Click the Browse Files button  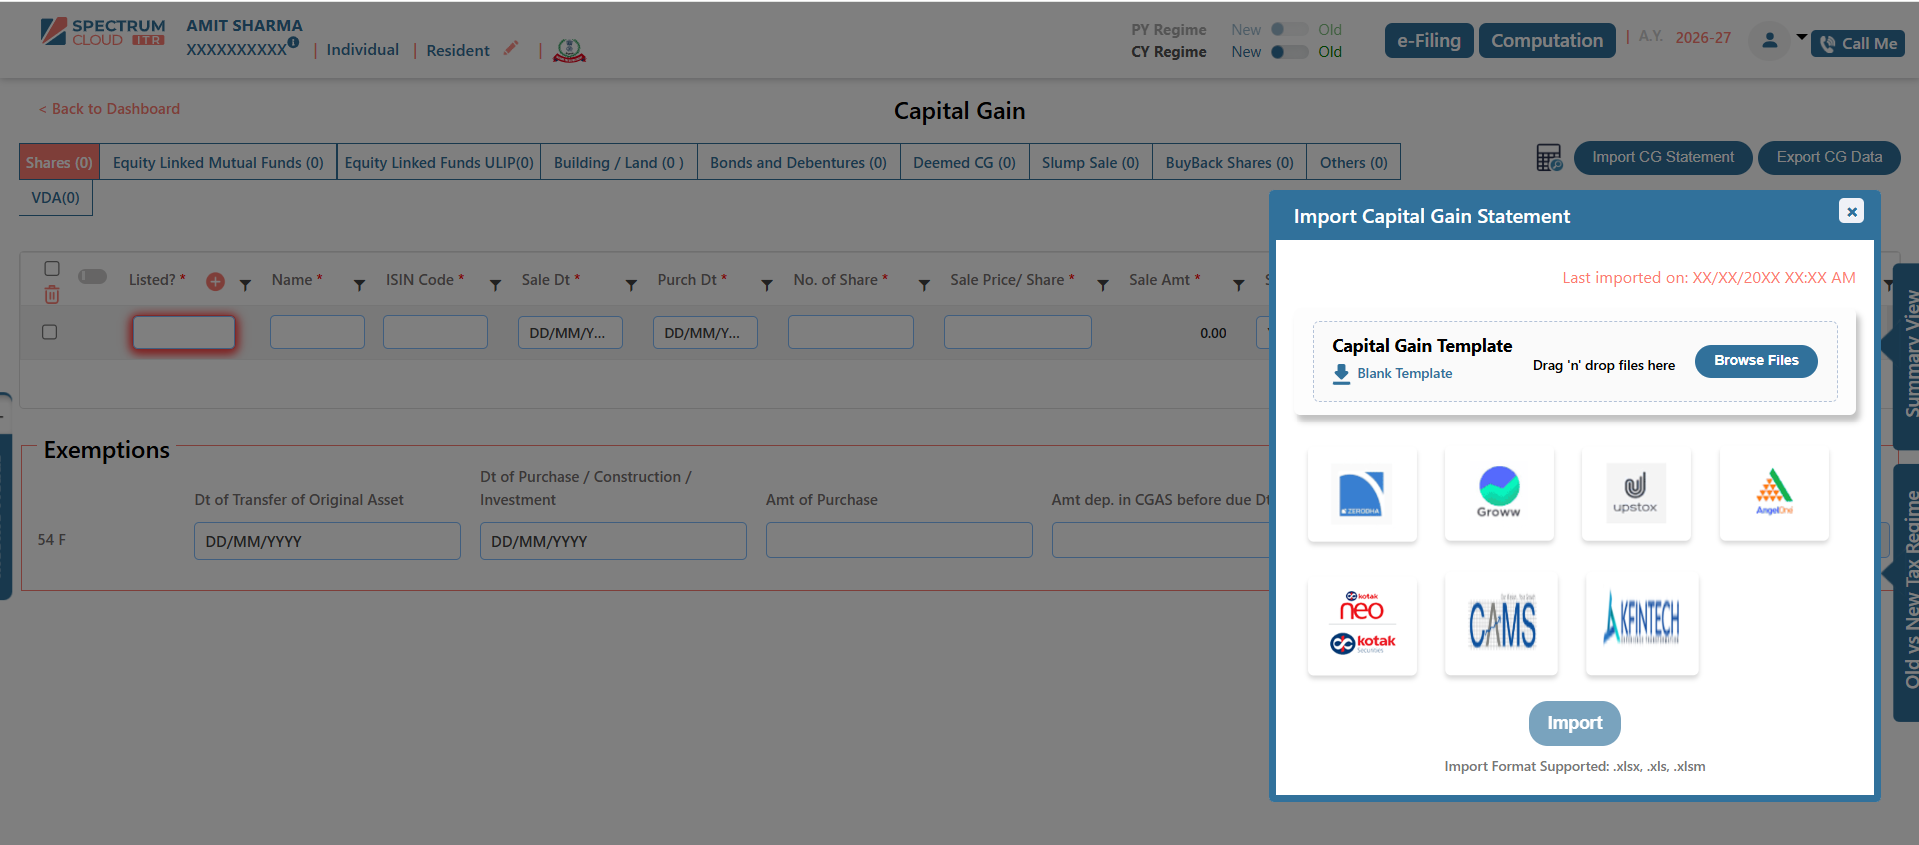tap(1755, 361)
